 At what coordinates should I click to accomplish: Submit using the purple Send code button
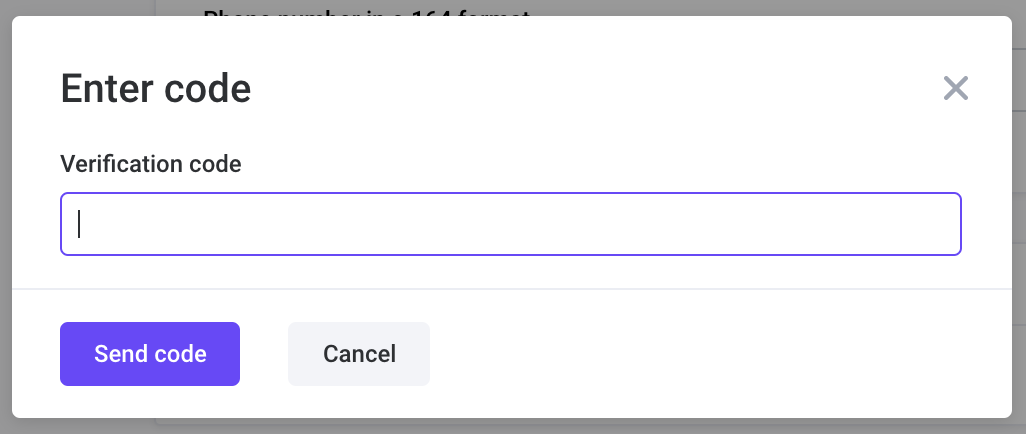pos(150,353)
